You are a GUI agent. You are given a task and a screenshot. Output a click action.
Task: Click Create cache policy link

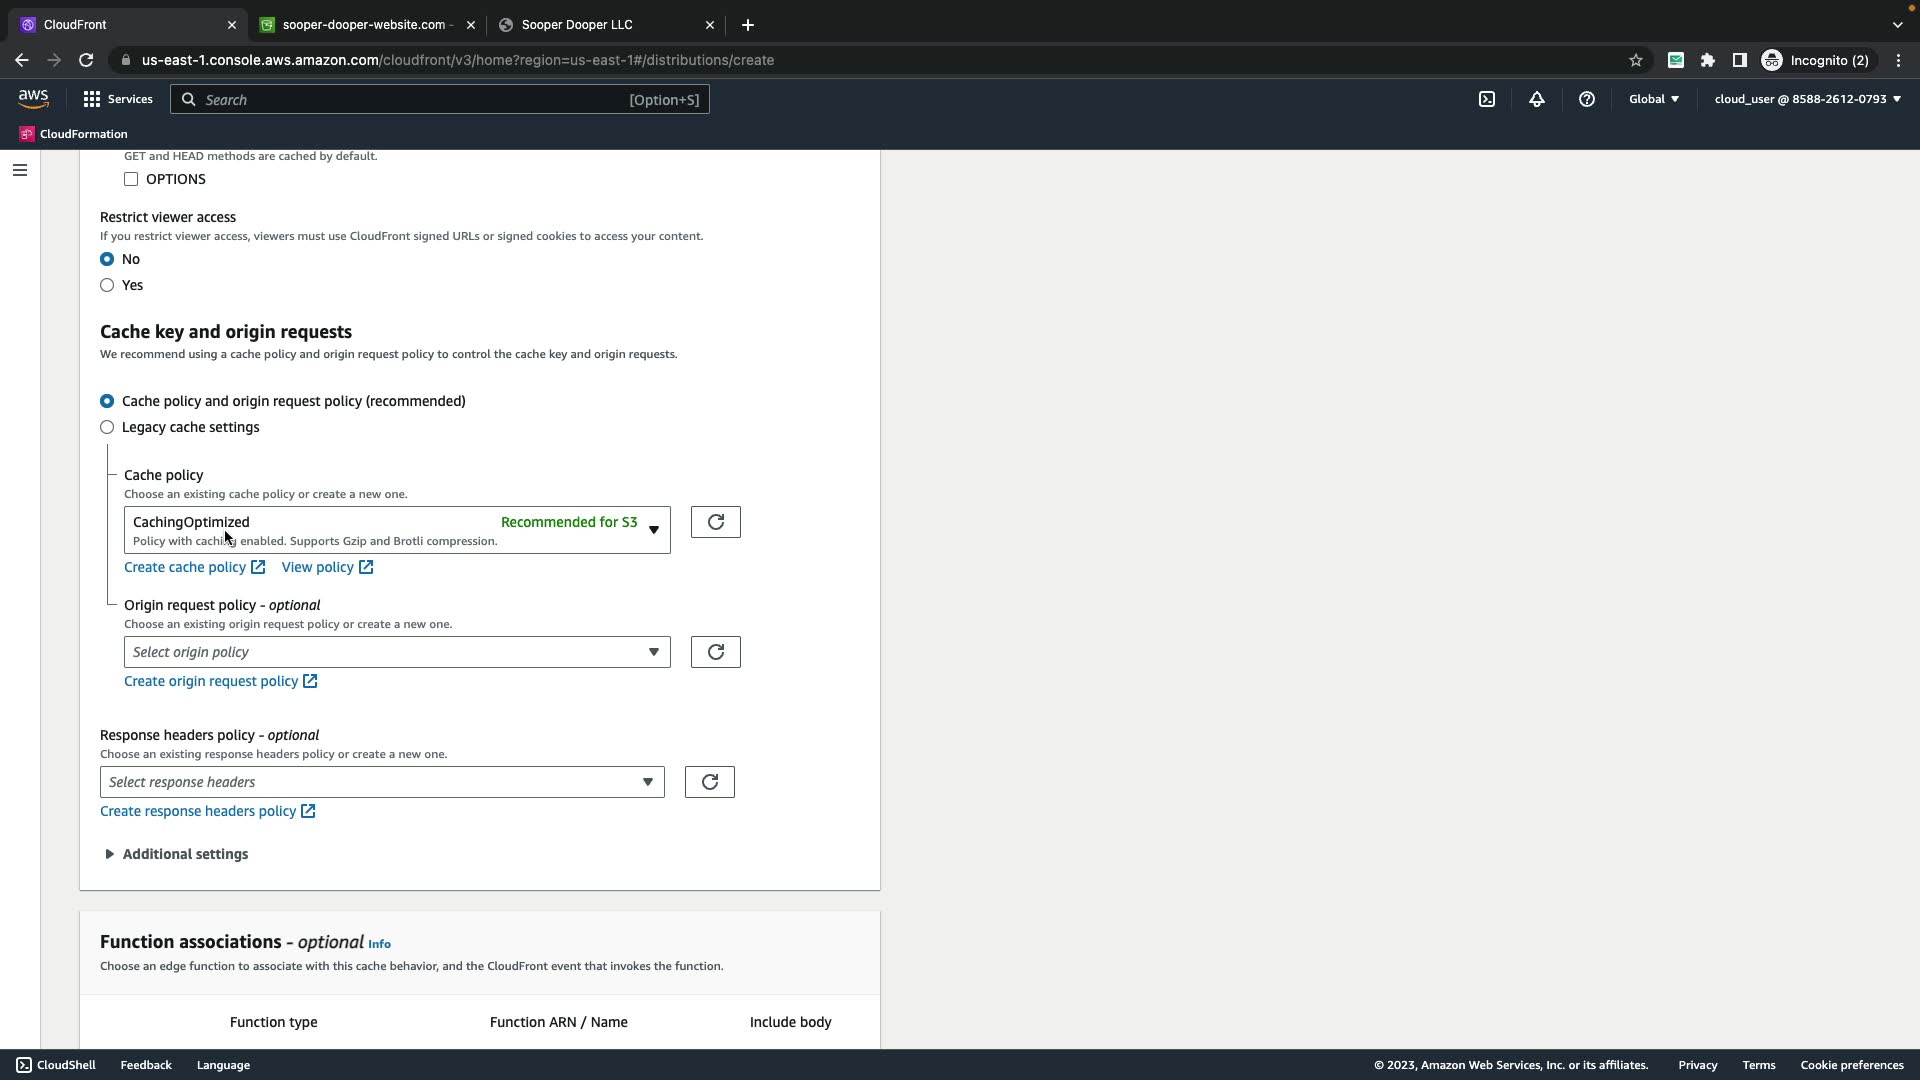(185, 567)
